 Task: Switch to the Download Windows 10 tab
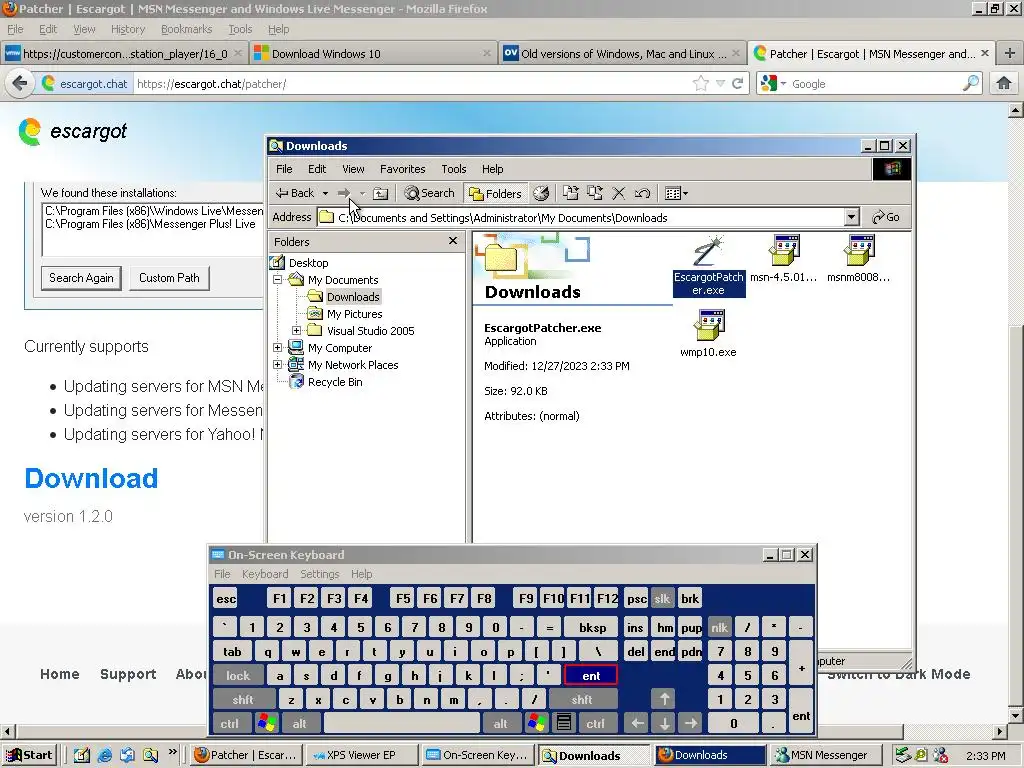point(372,54)
